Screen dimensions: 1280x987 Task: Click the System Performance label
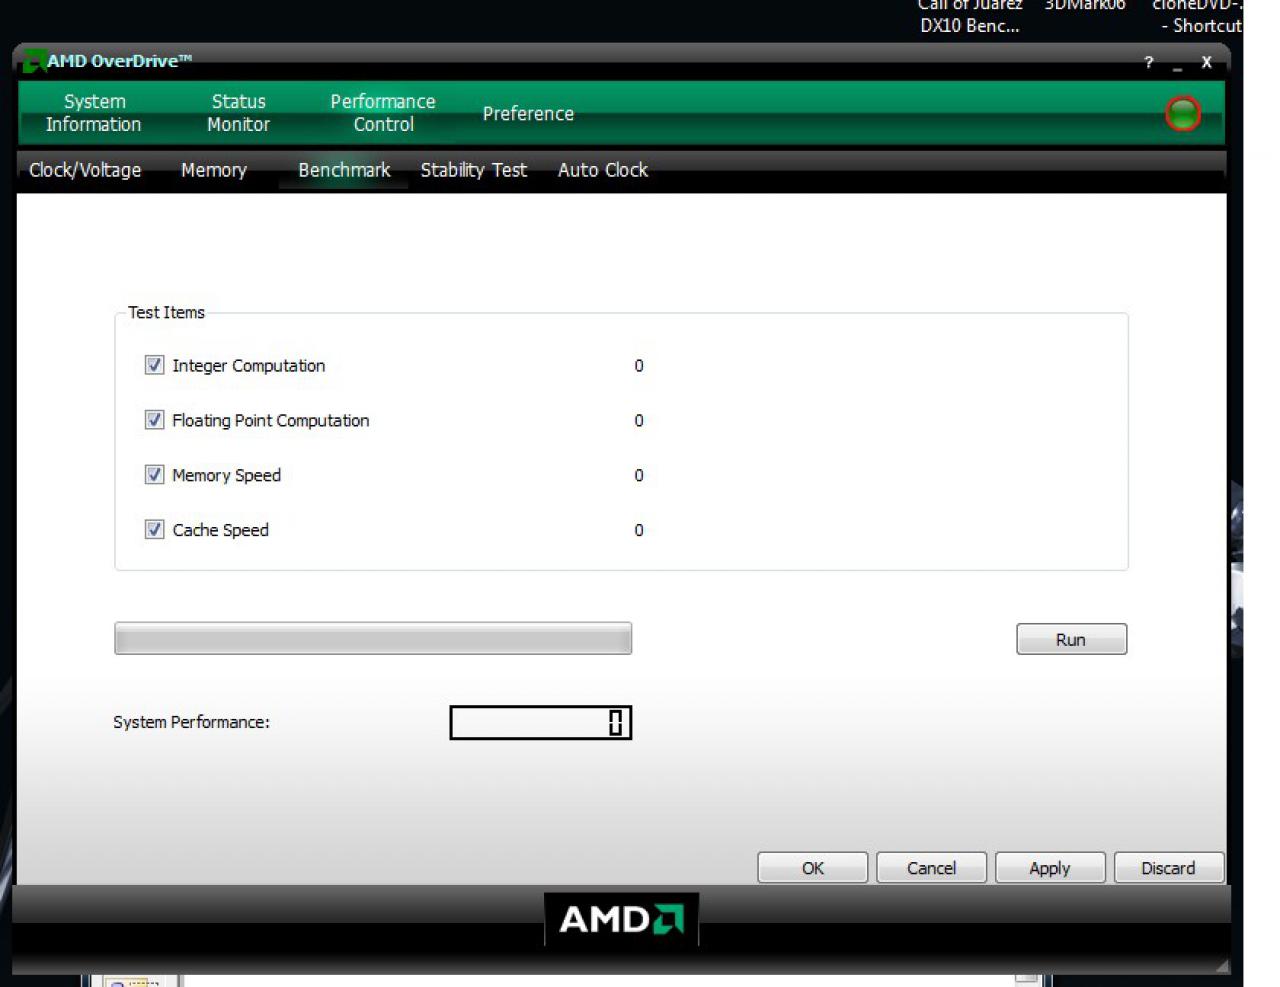[x=191, y=722]
